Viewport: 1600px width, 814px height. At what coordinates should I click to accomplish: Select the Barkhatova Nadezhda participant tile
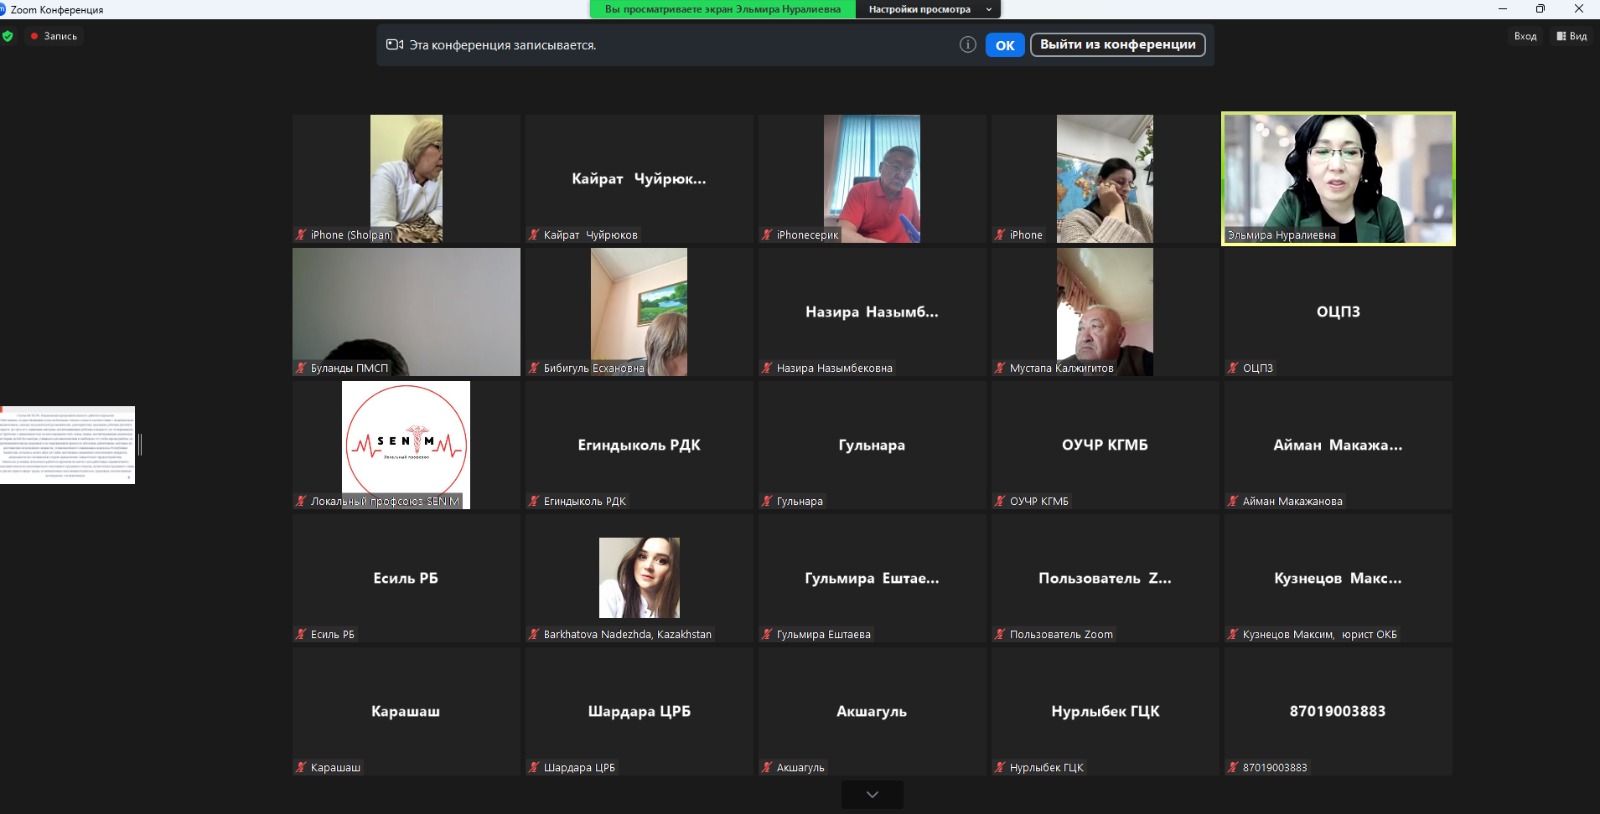click(x=639, y=577)
